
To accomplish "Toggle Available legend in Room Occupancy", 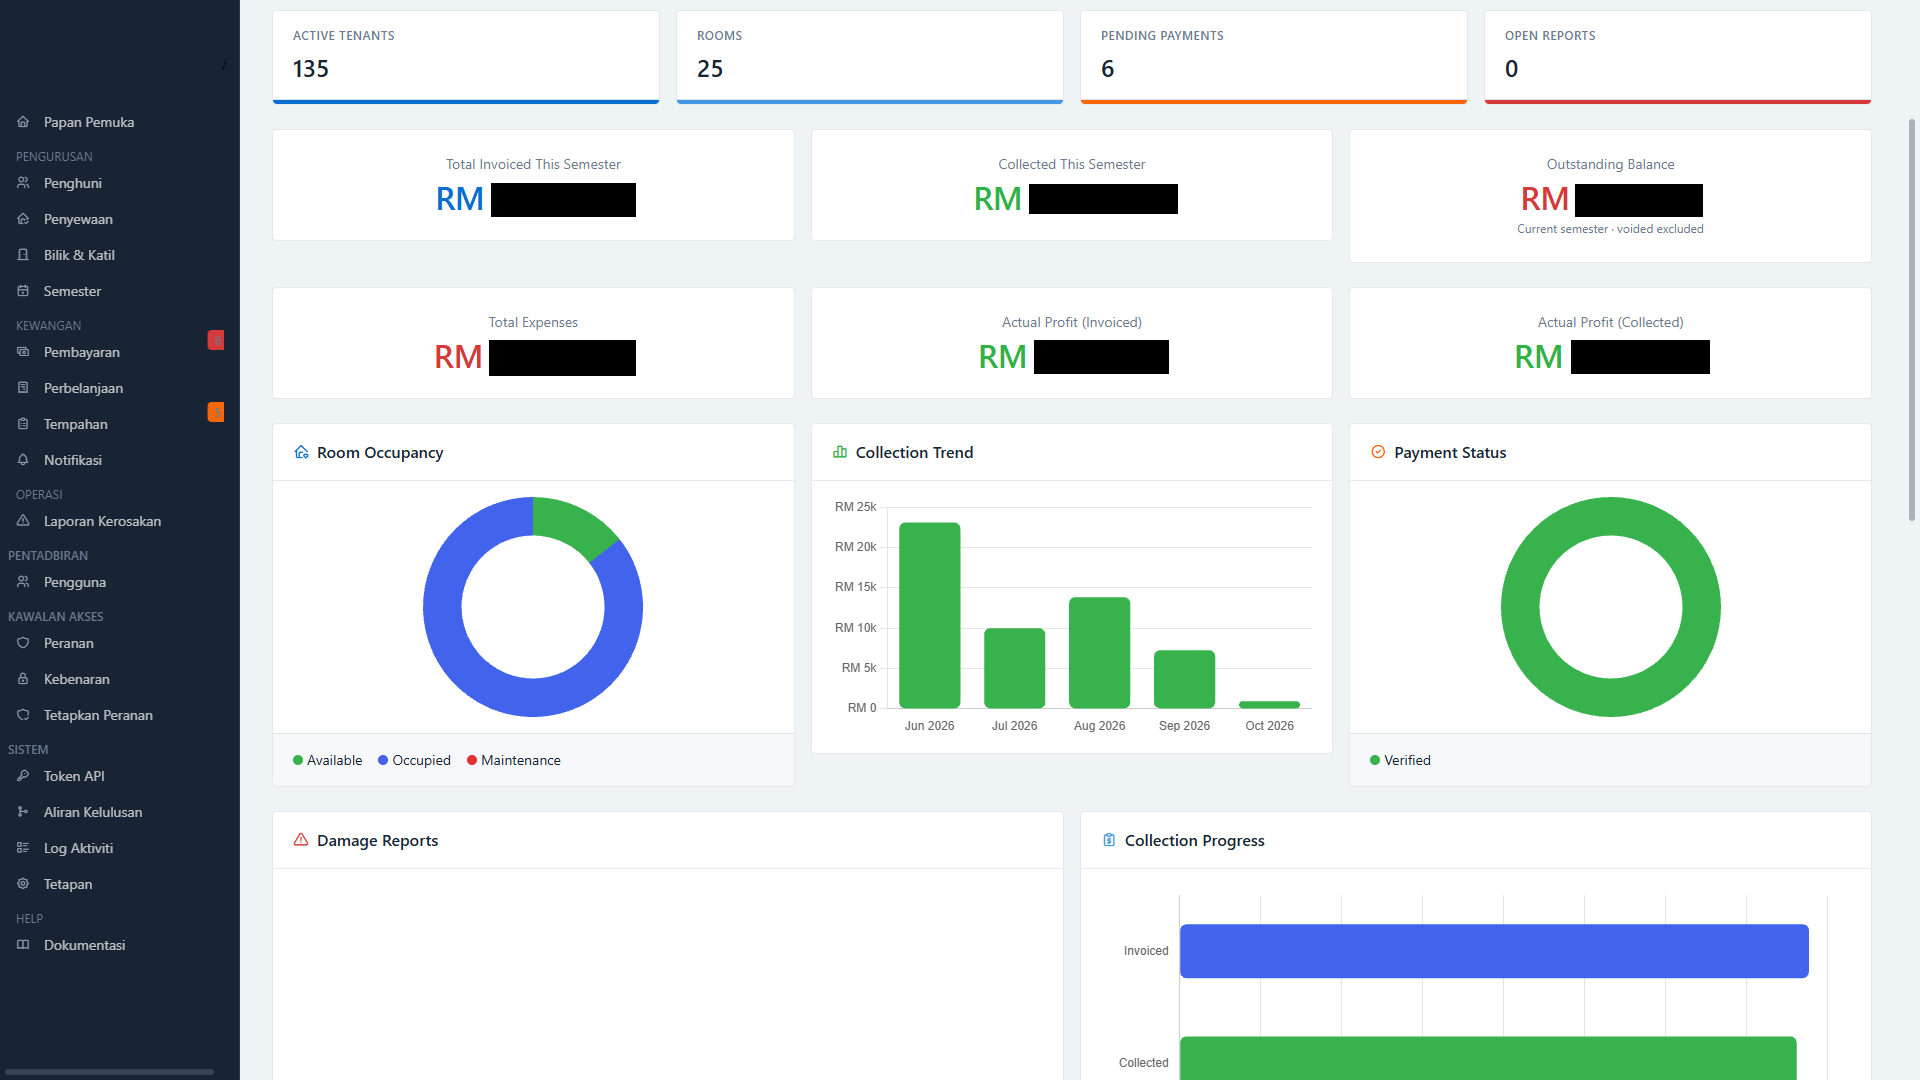I will tap(327, 760).
